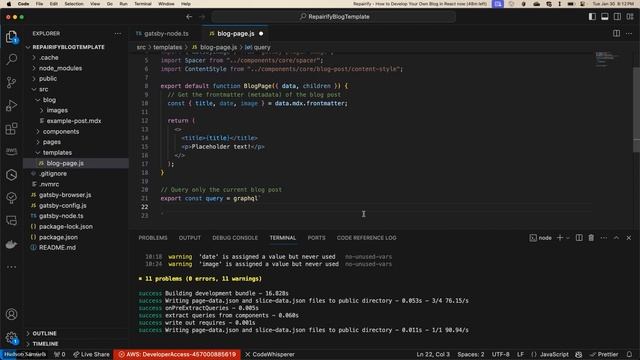
Task: Open the Selection menu in menu bar
Action: (x=74, y=4)
